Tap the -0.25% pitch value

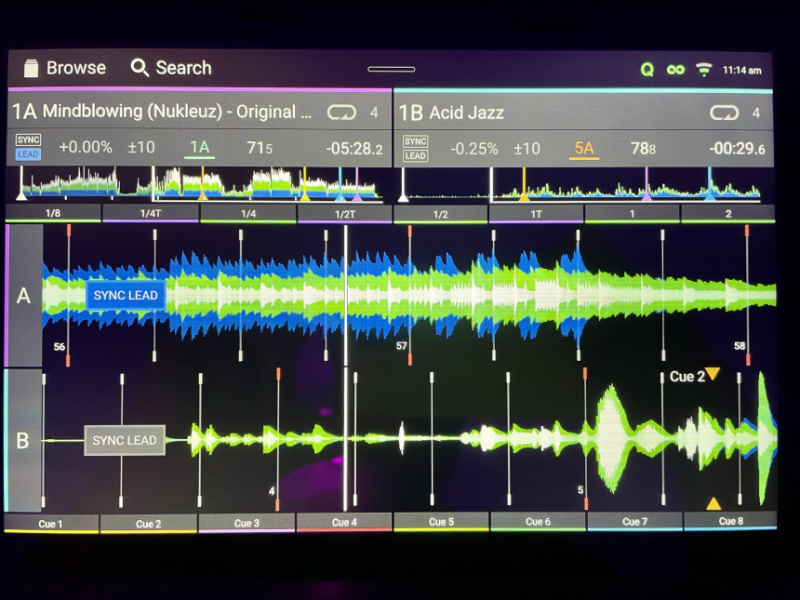pyautogui.click(x=474, y=148)
